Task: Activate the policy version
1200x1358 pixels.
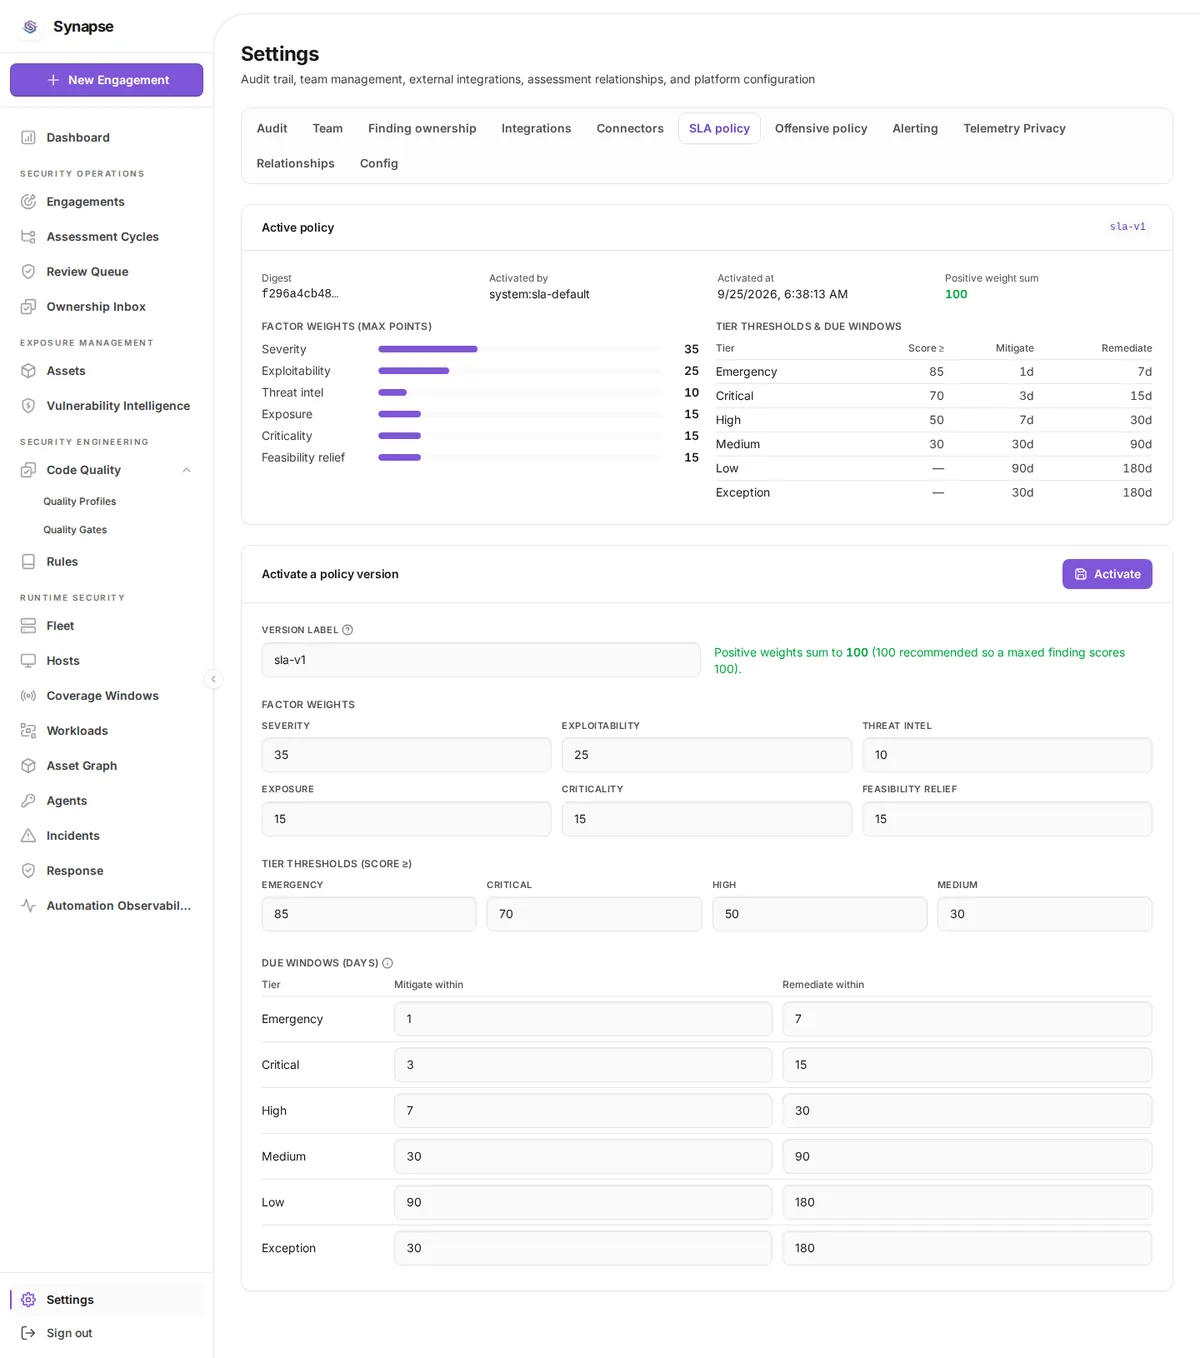Action: click(x=1107, y=574)
